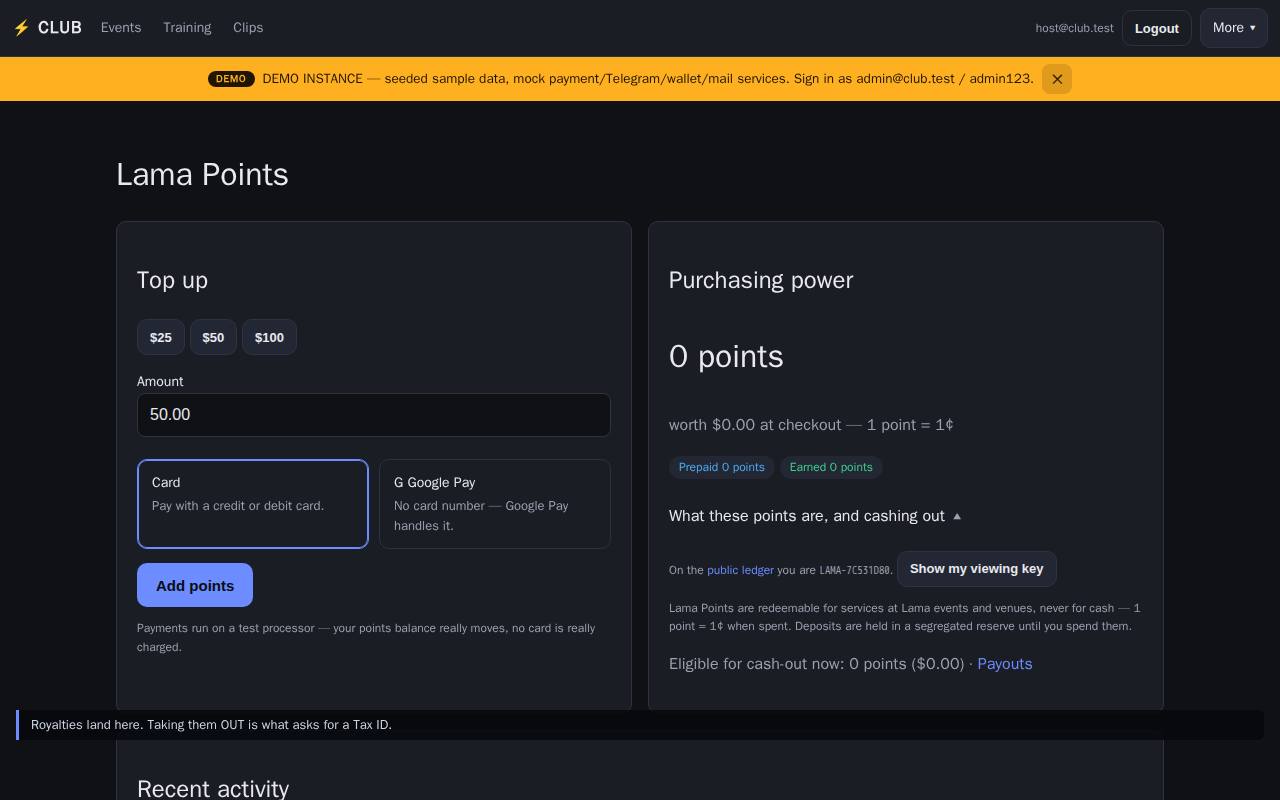This screenshot has width=1280, height=800.
Task: Pick the $100 top-up preset
Action: click(269, 337)
